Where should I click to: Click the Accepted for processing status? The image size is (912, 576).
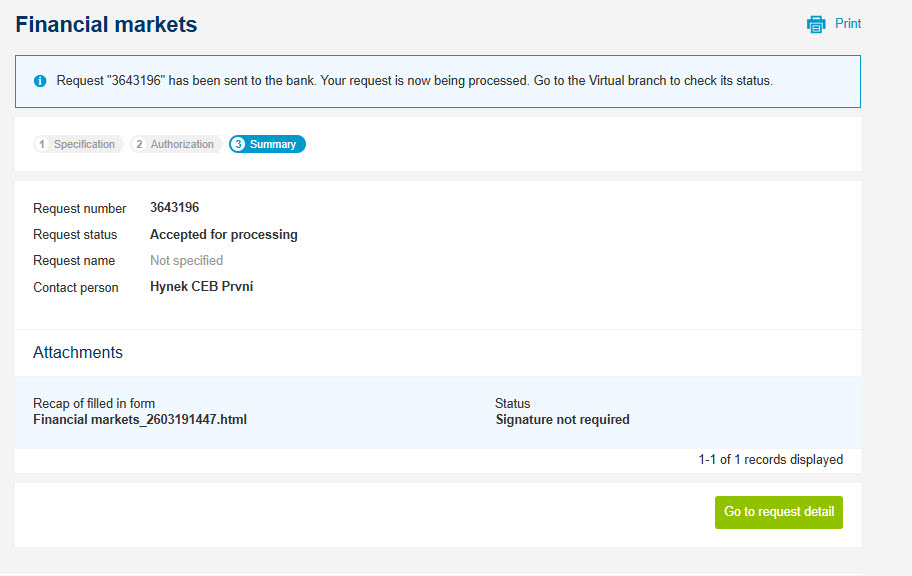[x=224, y=234]
